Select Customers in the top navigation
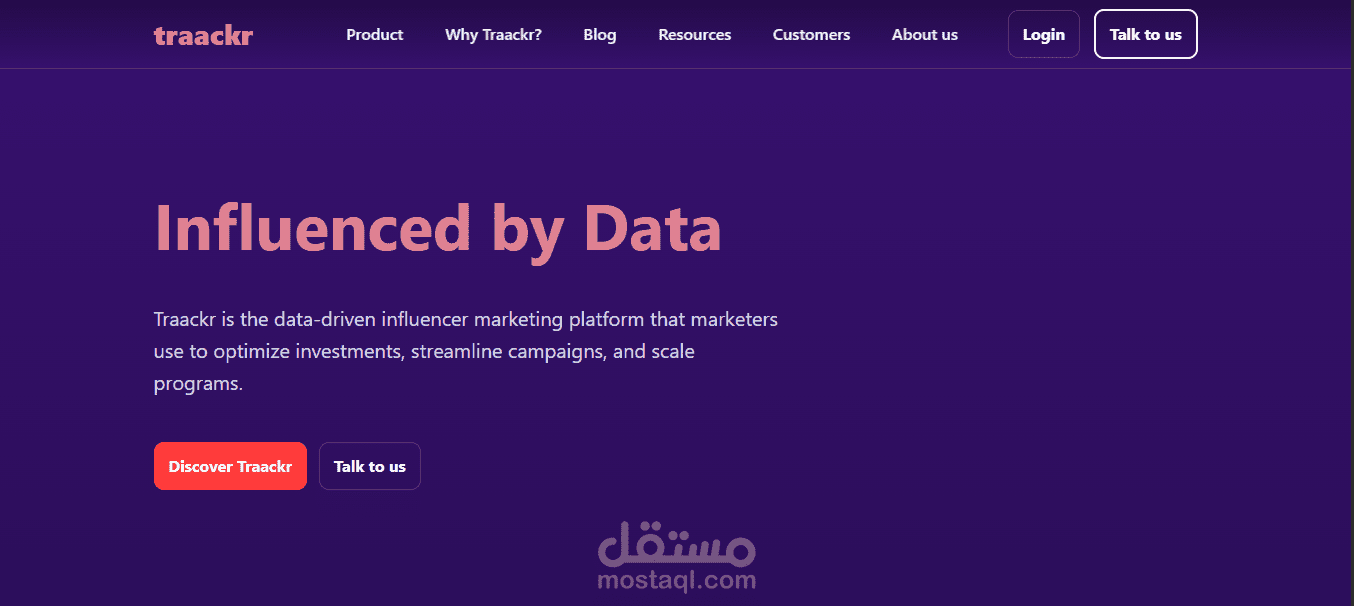 click(x=811, y=35)
